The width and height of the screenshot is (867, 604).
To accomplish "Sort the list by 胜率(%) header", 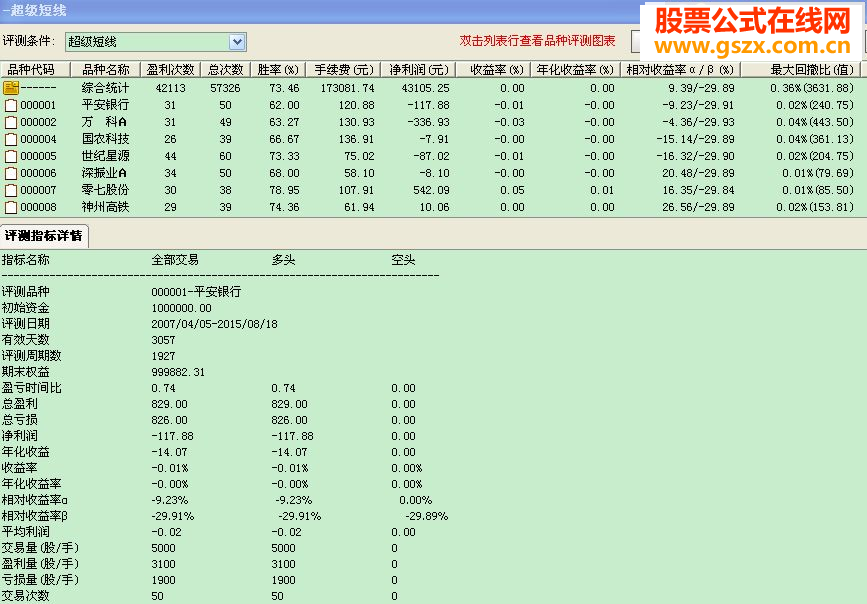I will click(278, 70).
